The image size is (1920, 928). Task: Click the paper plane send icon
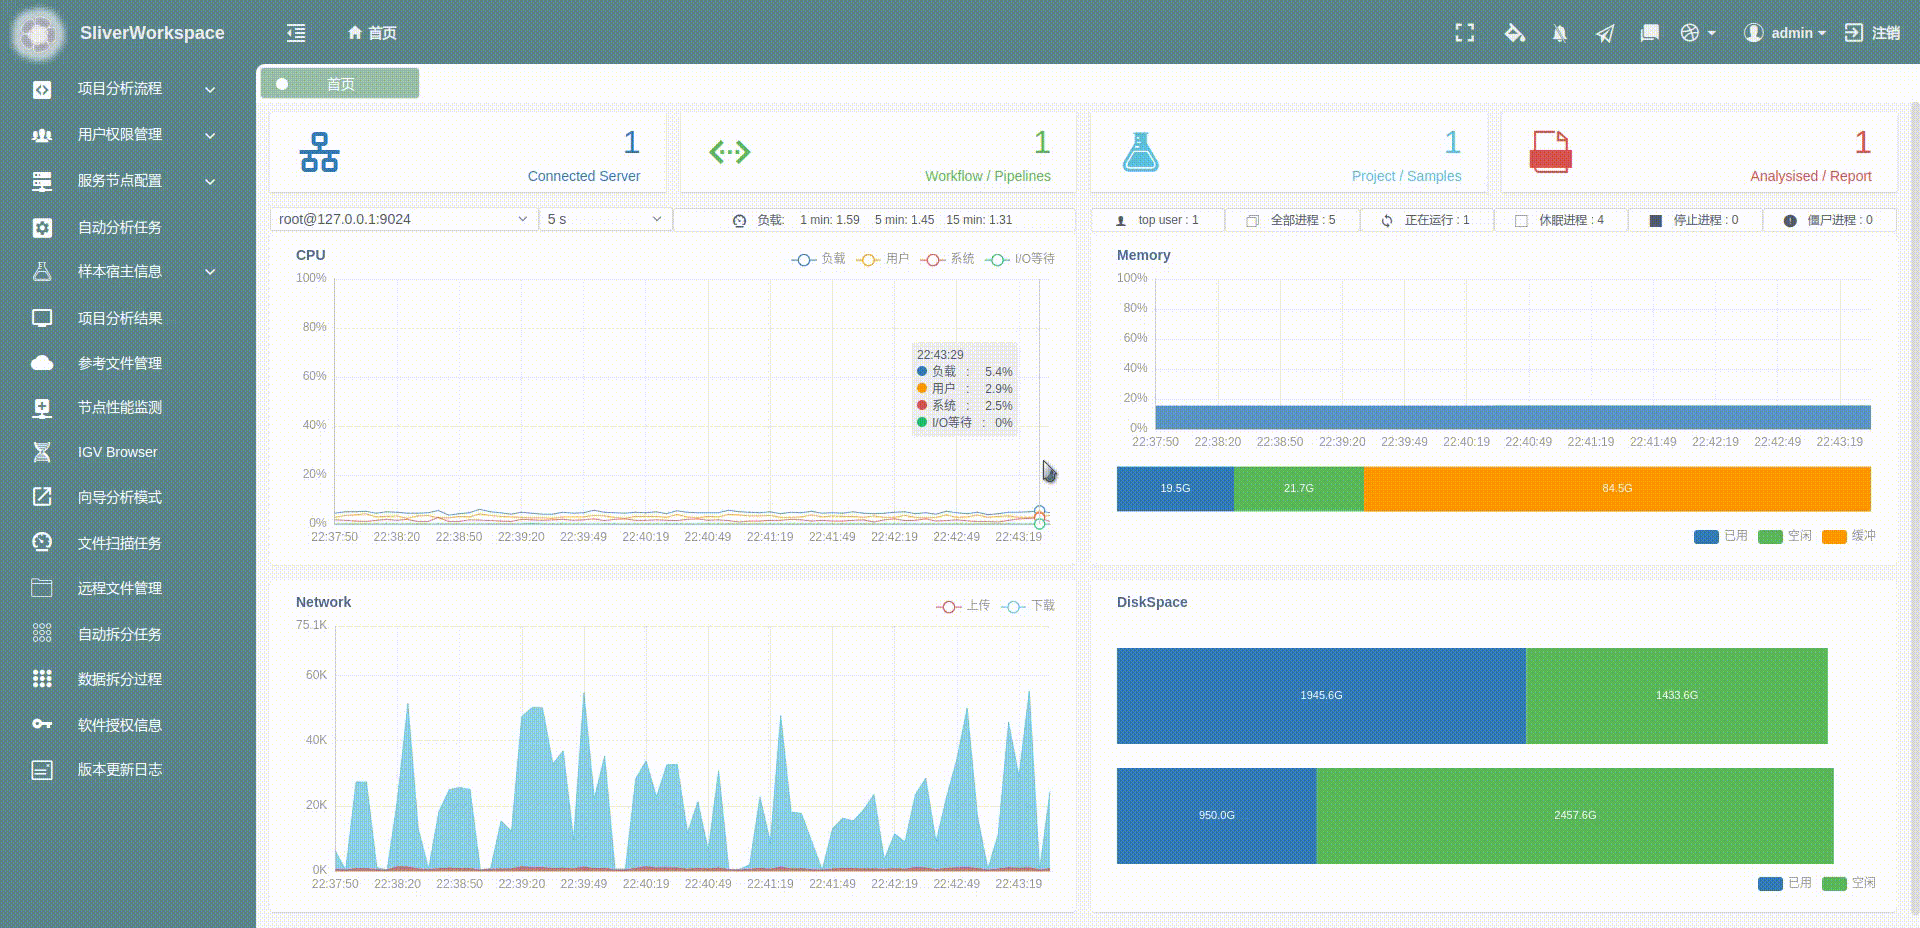pyautogui.click(x=1605, y=33)
